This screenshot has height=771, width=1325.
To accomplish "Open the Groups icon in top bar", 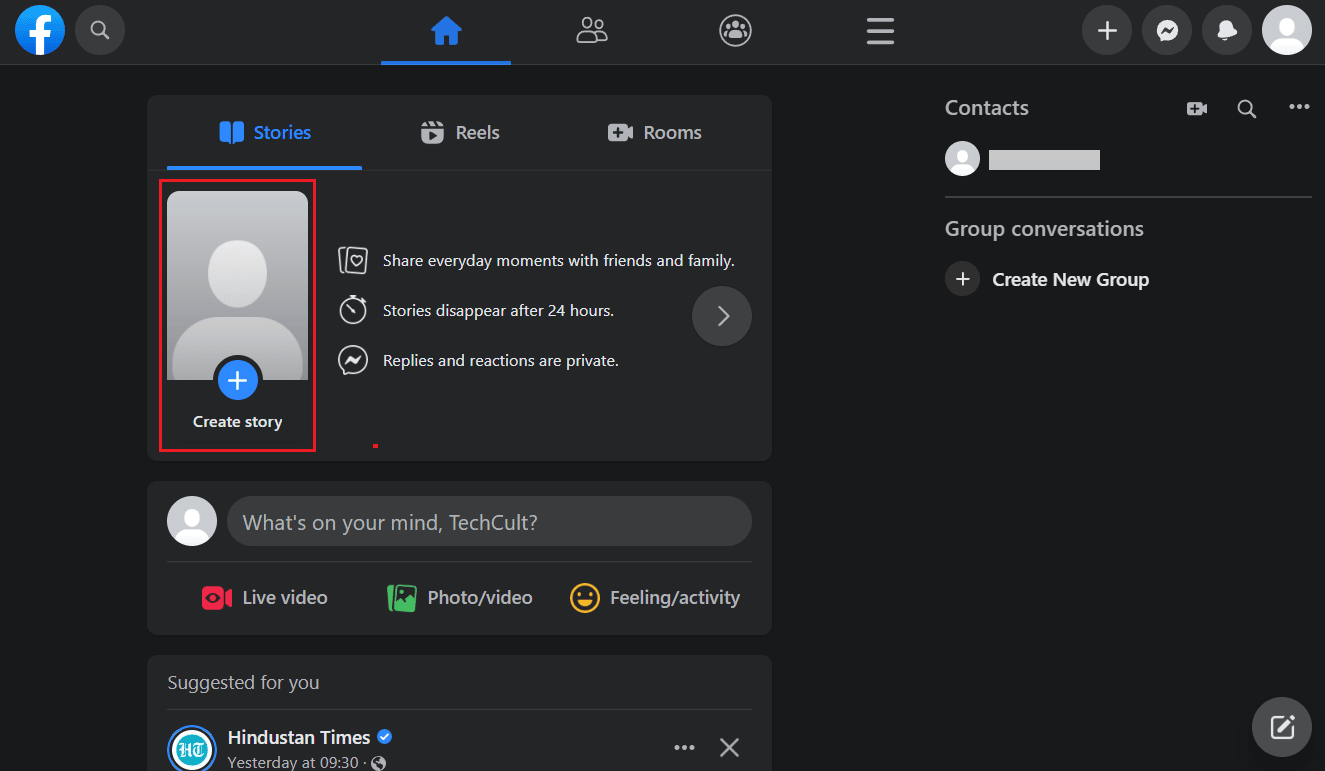I will (735, 31).
